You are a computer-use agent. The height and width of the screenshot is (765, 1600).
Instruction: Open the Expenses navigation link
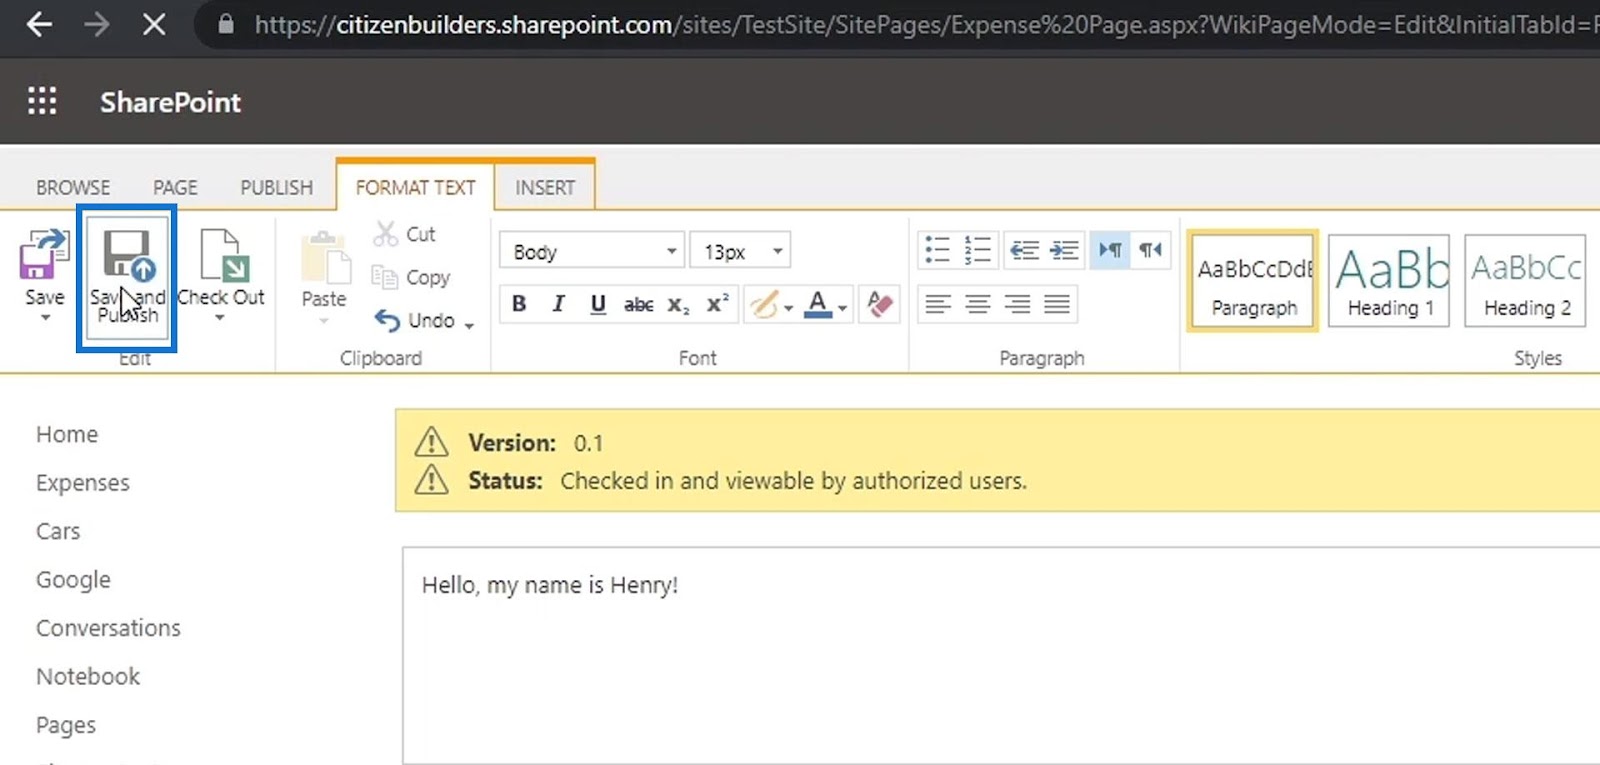pyautogui.click(x=83, y=483)
